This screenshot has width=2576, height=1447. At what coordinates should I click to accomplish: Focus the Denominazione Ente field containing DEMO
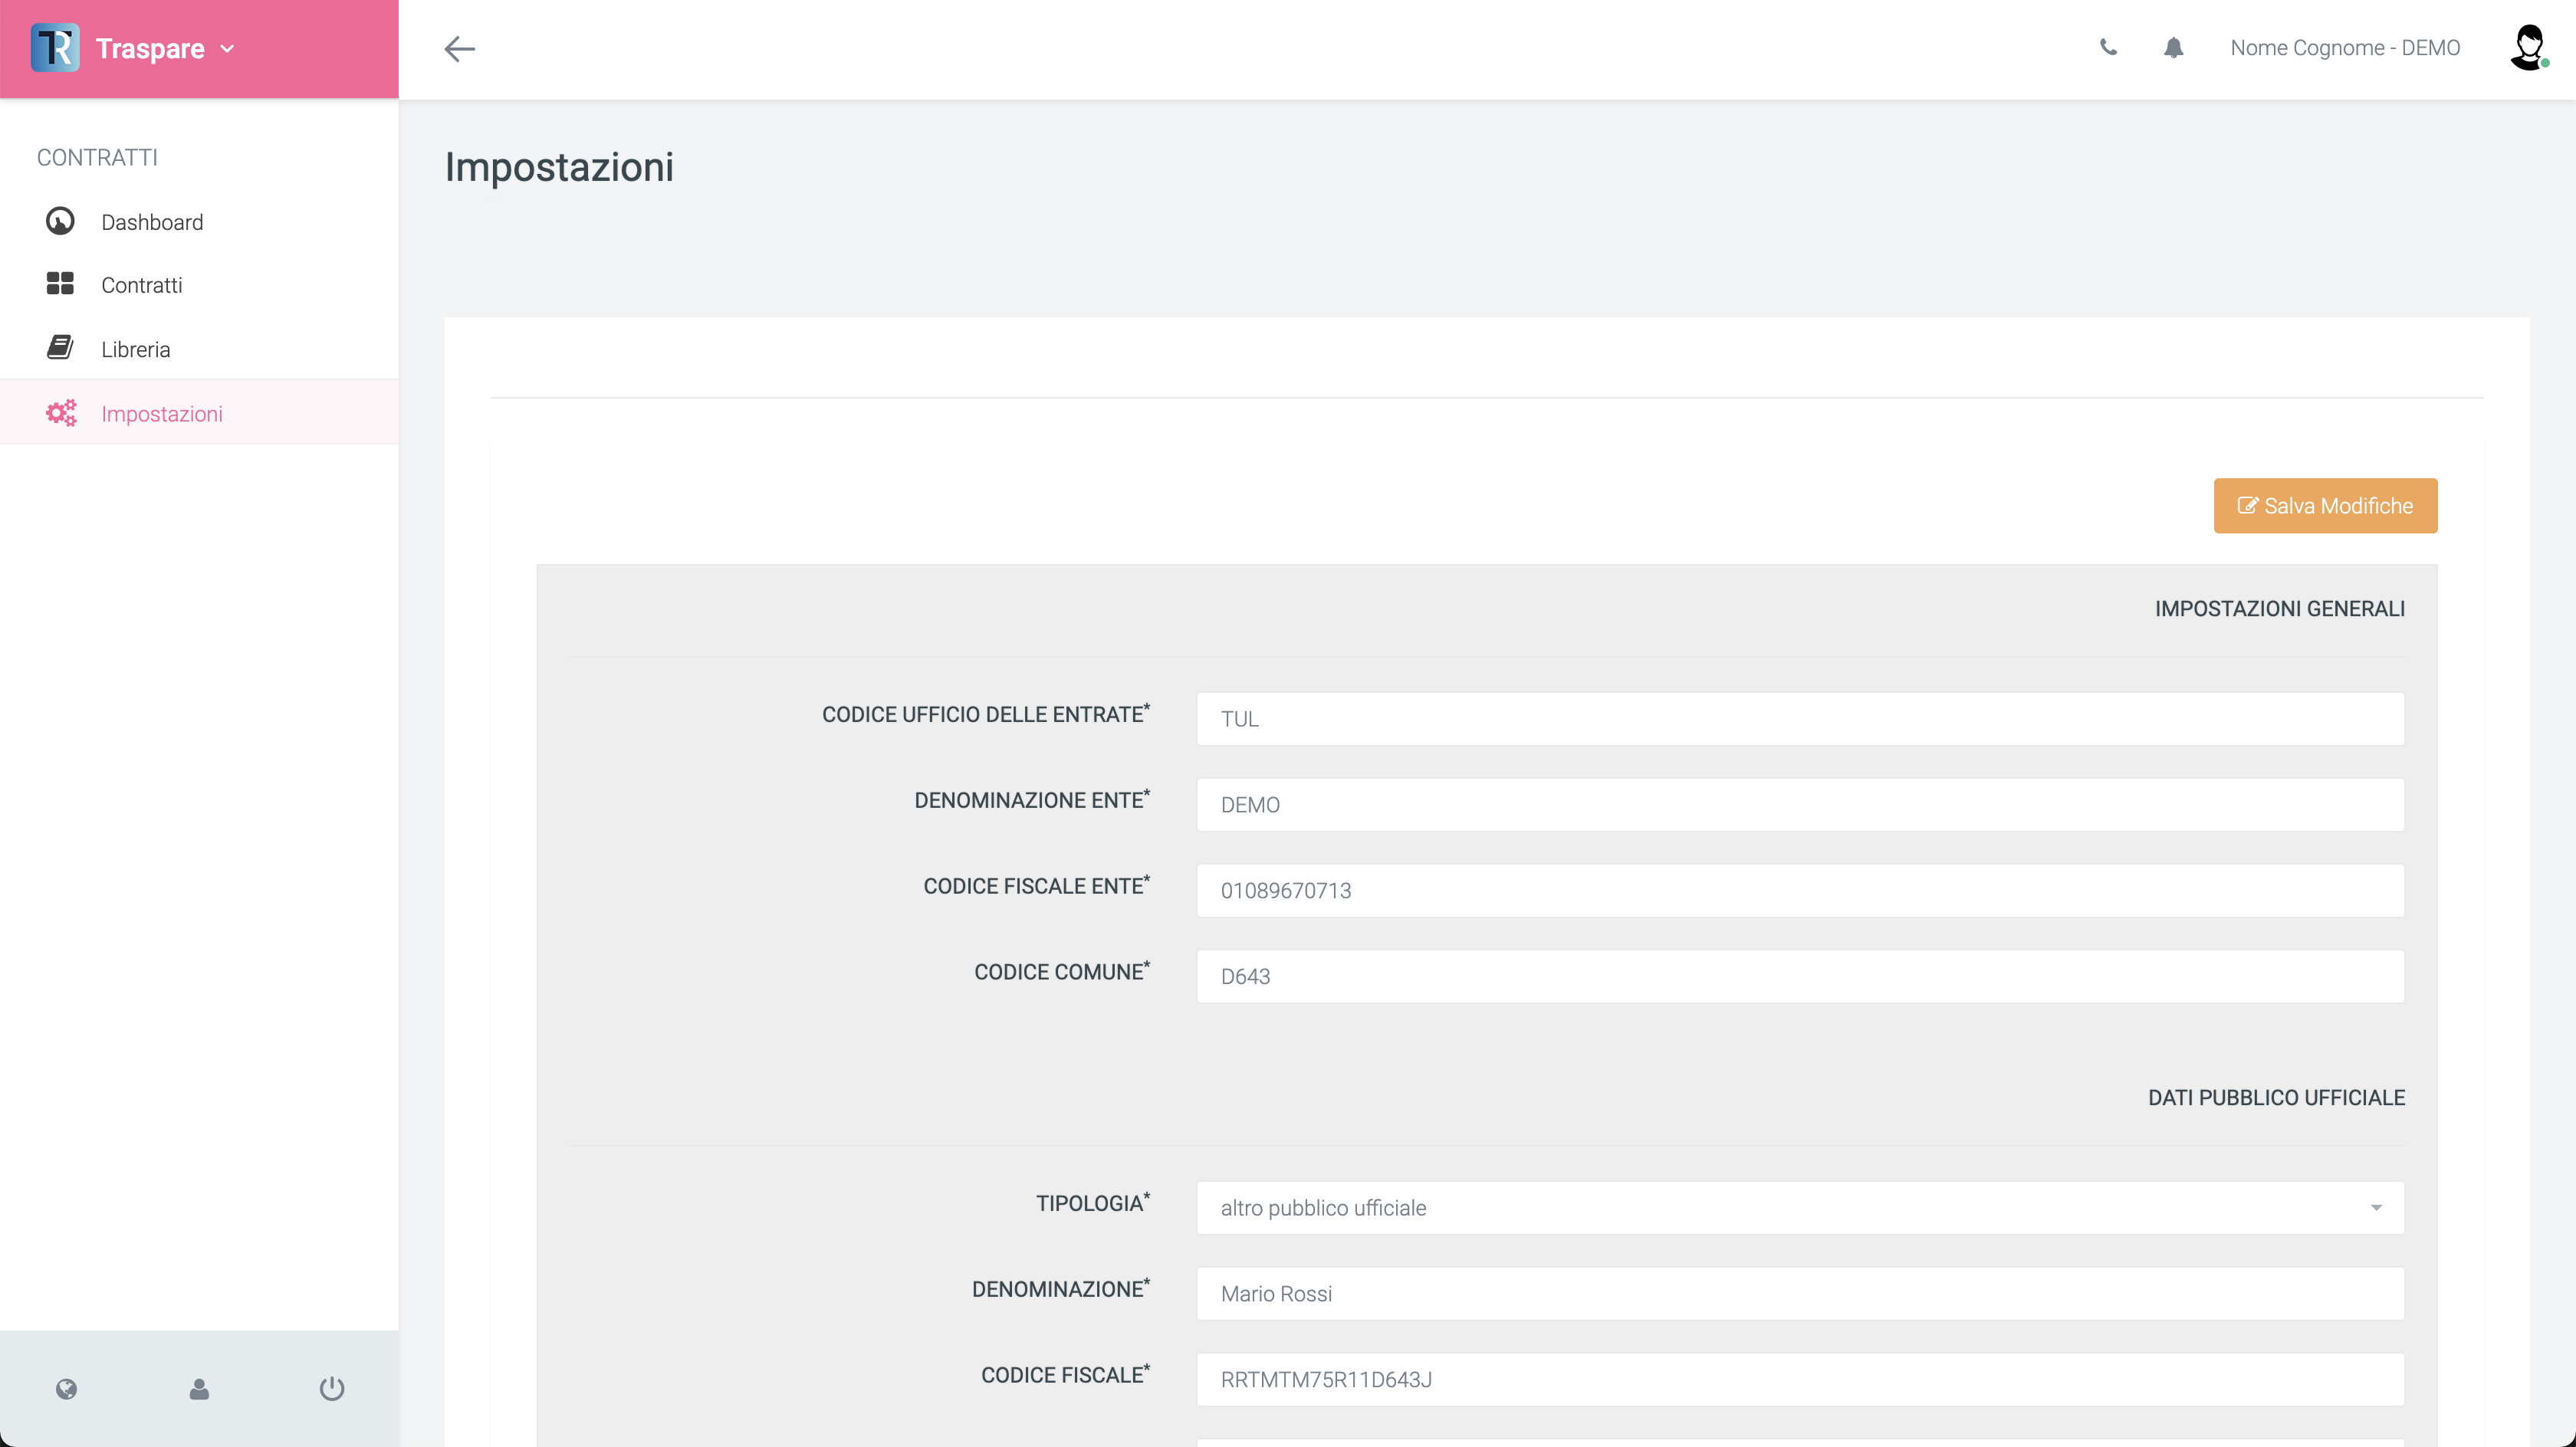[x=1800, y=804]
